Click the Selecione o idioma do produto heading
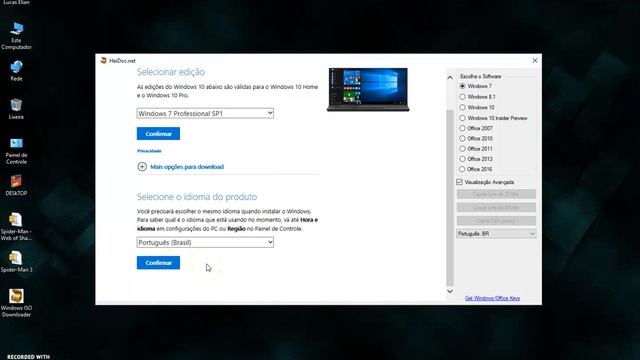640x360 pixels. (x=197, y=197)
